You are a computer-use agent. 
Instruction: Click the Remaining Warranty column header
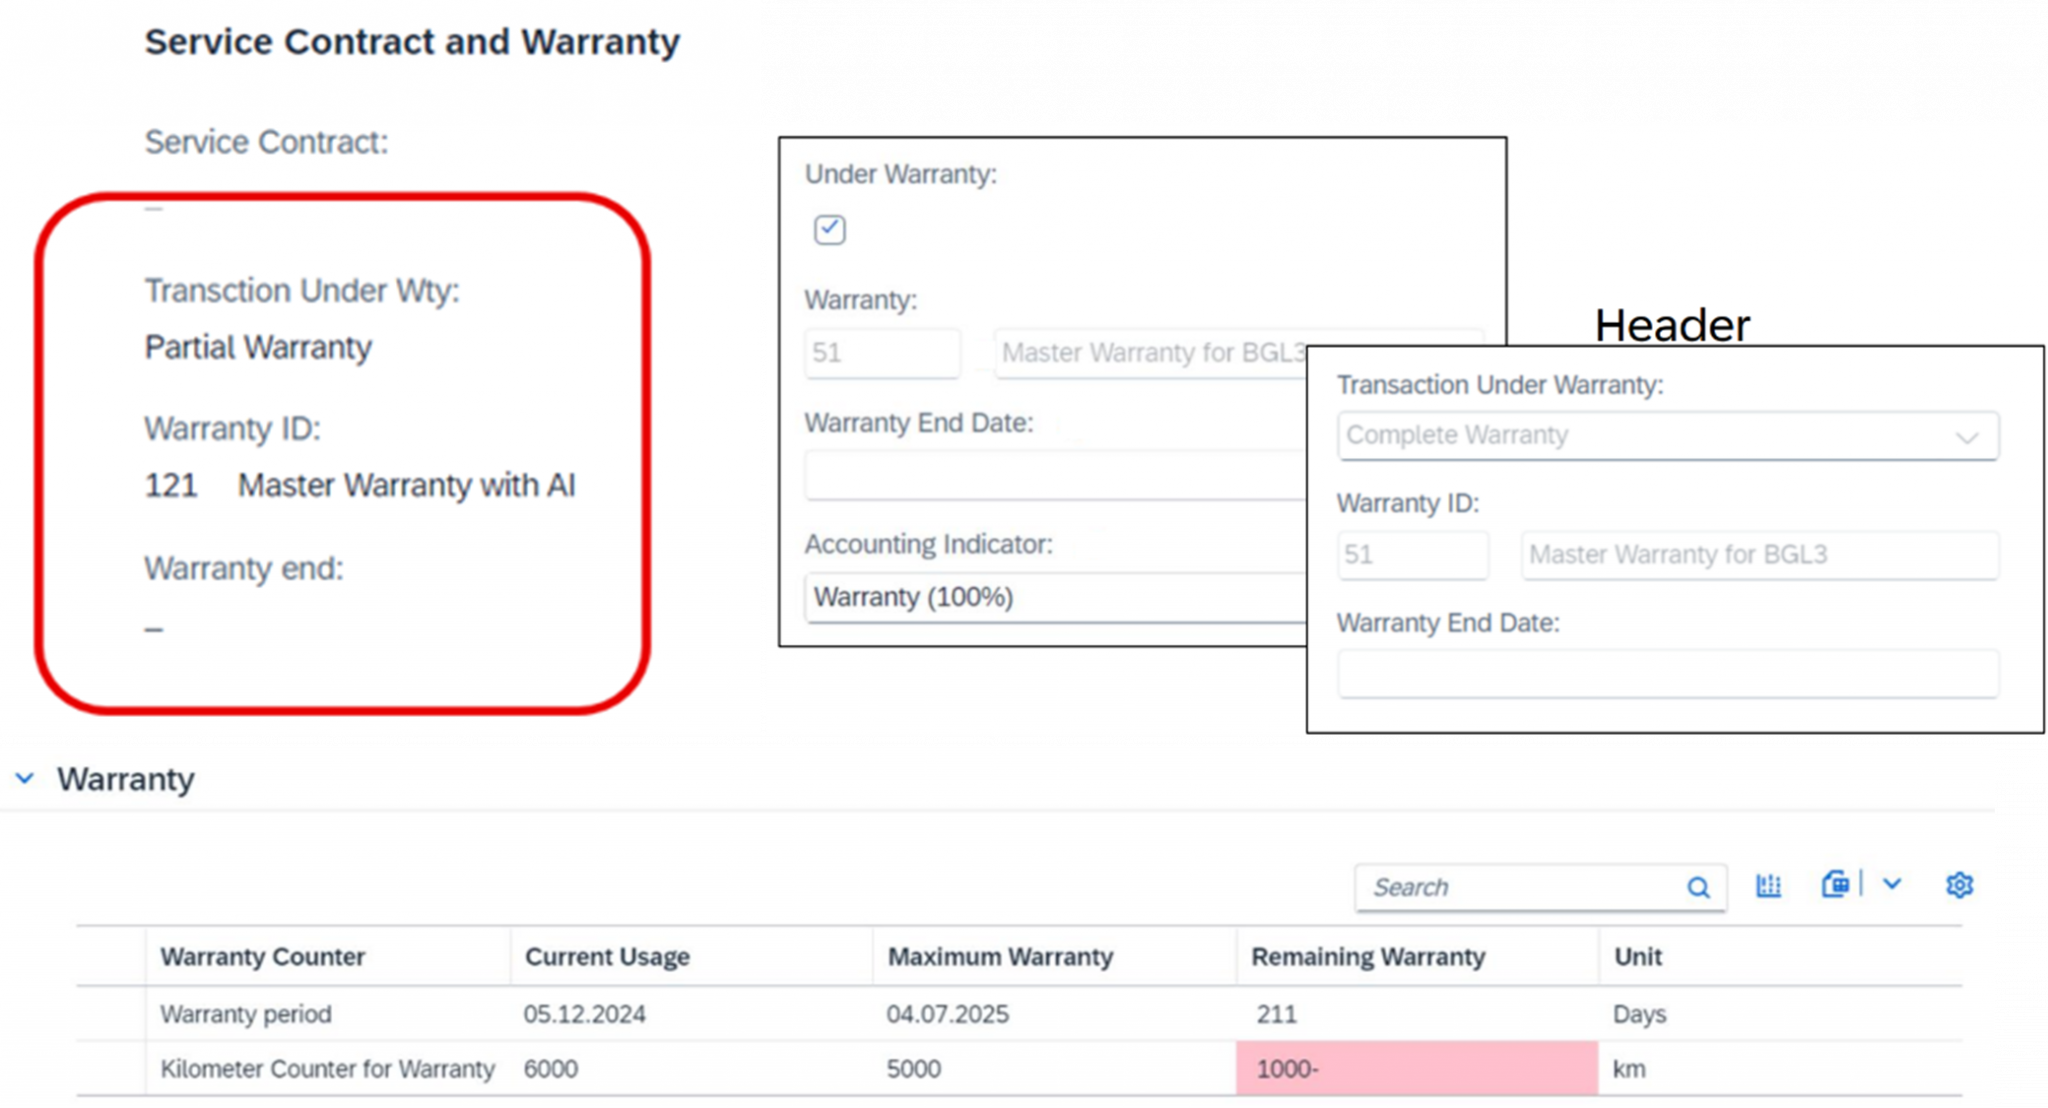pos(1368,956)
